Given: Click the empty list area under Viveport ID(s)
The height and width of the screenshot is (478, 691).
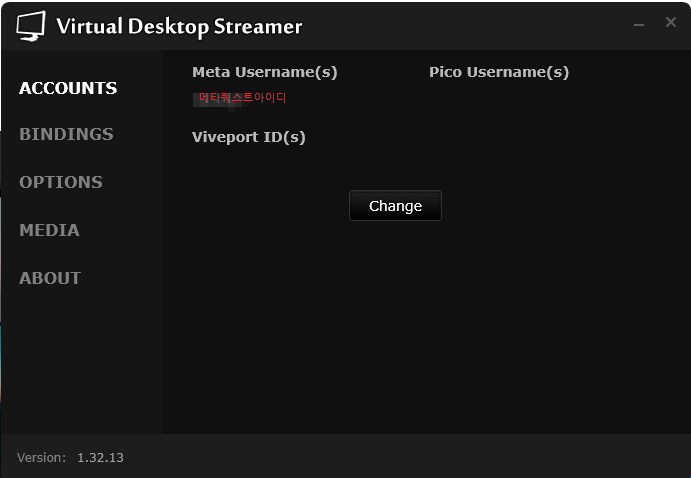Looking at the screenshot, I should [x=249, y=162].
